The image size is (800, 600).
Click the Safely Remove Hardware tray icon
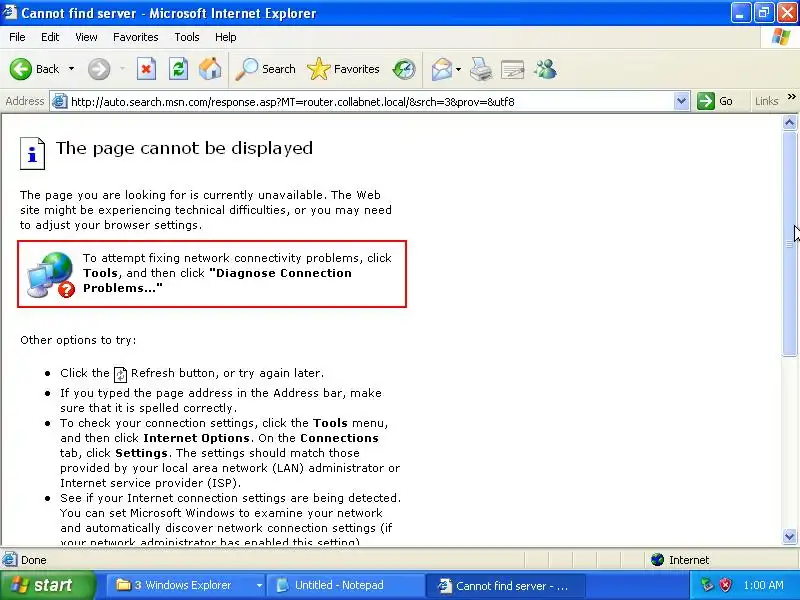click(x=707, y=585)
